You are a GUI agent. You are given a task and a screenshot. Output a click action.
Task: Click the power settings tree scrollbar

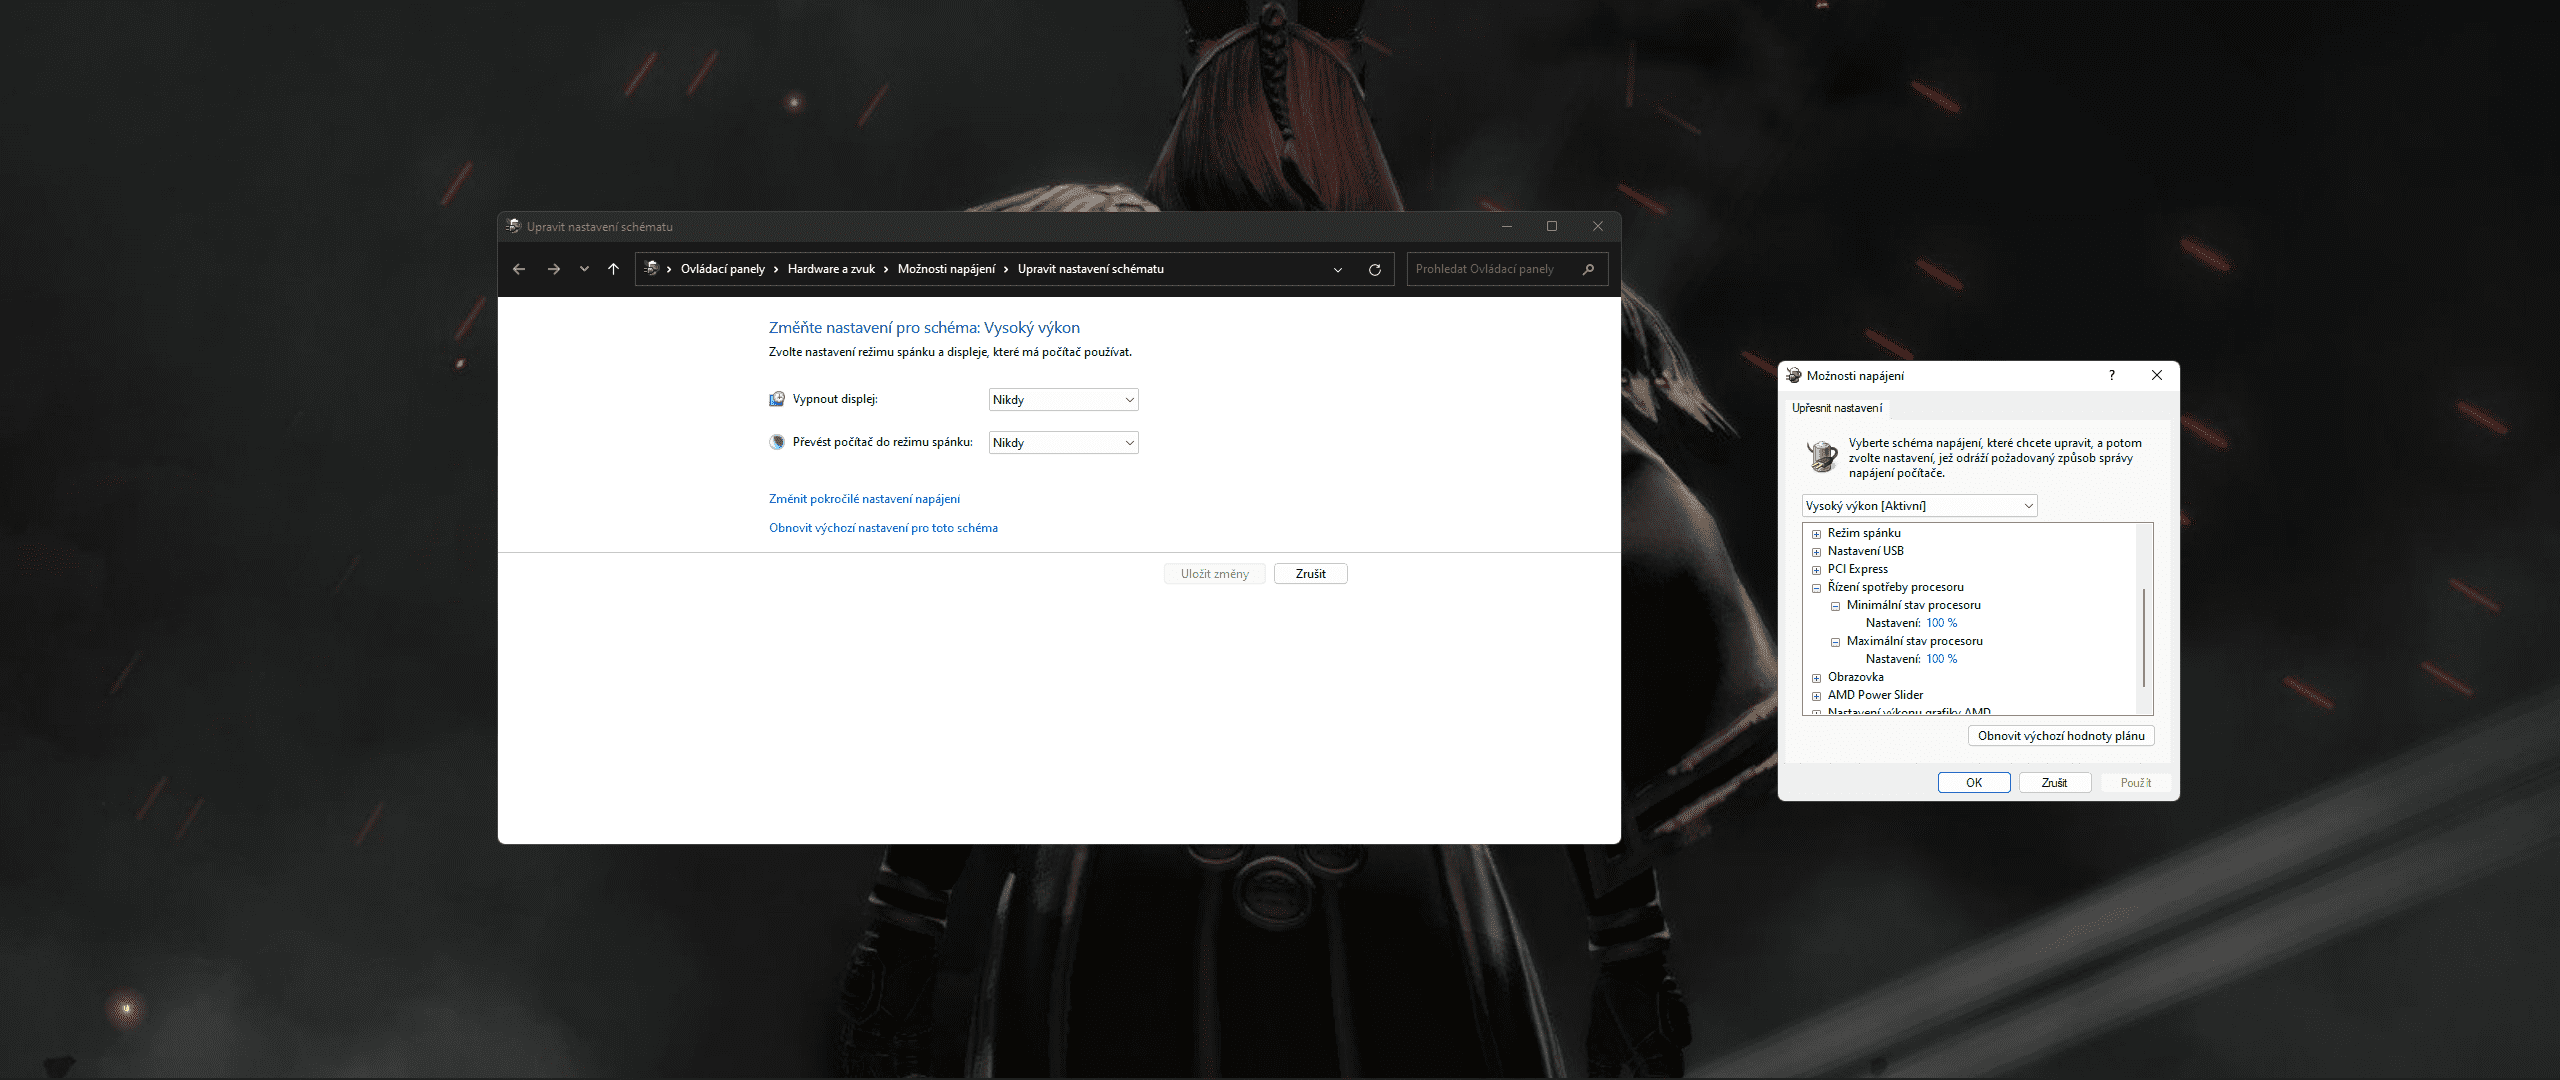pos(2143,637)
